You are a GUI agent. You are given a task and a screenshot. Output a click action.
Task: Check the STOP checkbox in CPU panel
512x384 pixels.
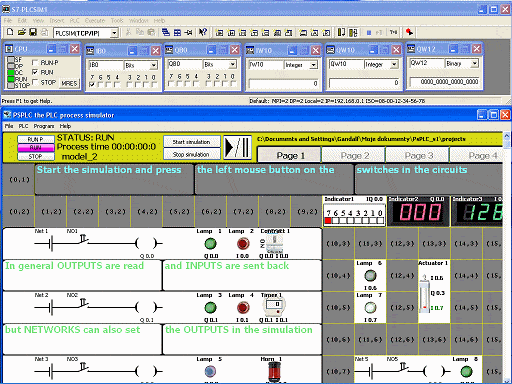[x=35, y=82]
